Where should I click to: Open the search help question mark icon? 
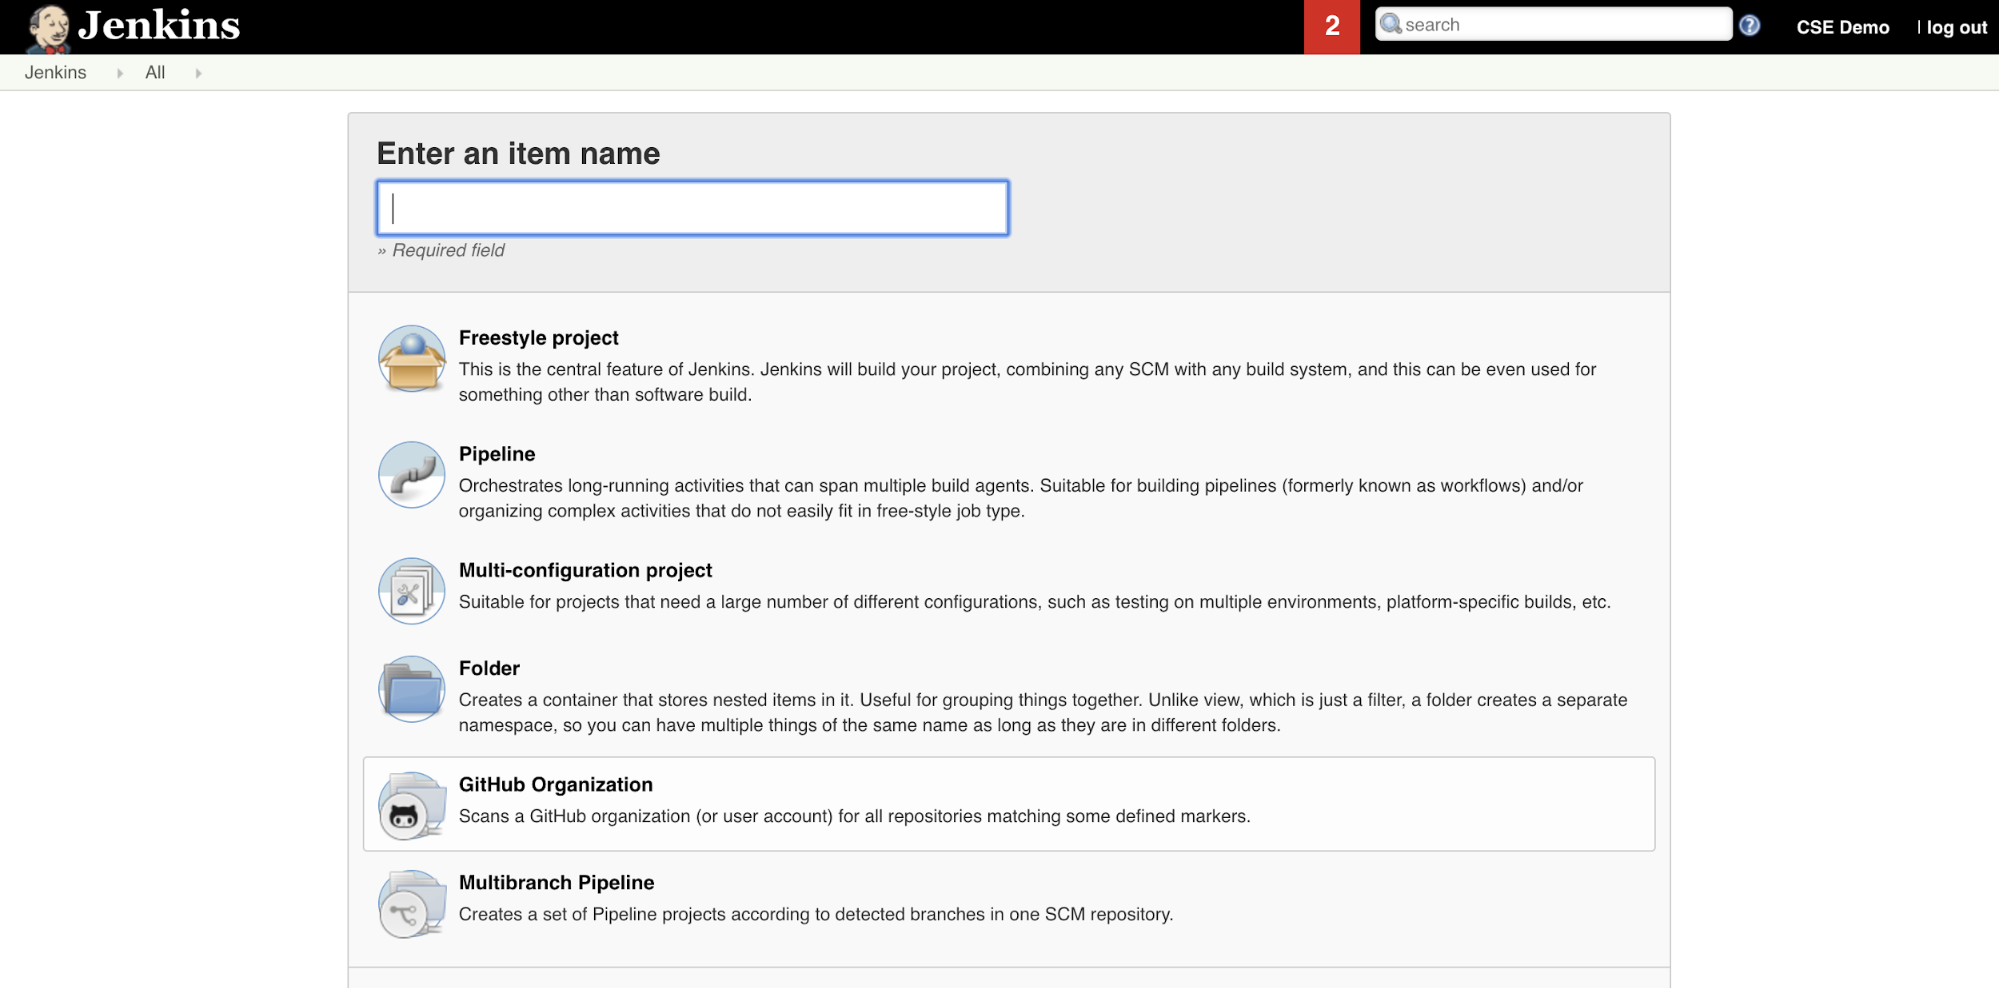1750,25
